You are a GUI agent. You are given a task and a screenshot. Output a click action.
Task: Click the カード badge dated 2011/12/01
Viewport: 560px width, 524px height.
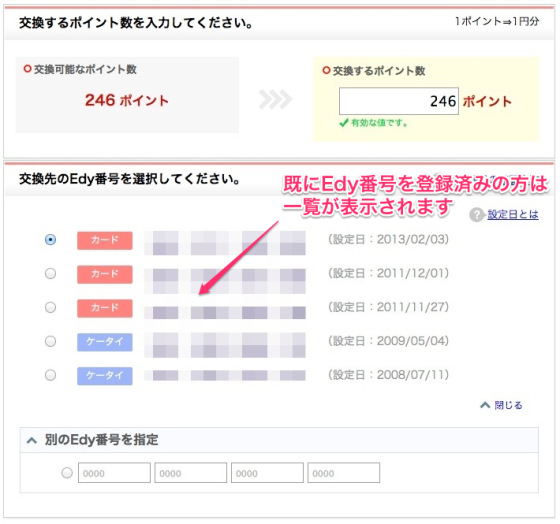click(x=105, y=274)
